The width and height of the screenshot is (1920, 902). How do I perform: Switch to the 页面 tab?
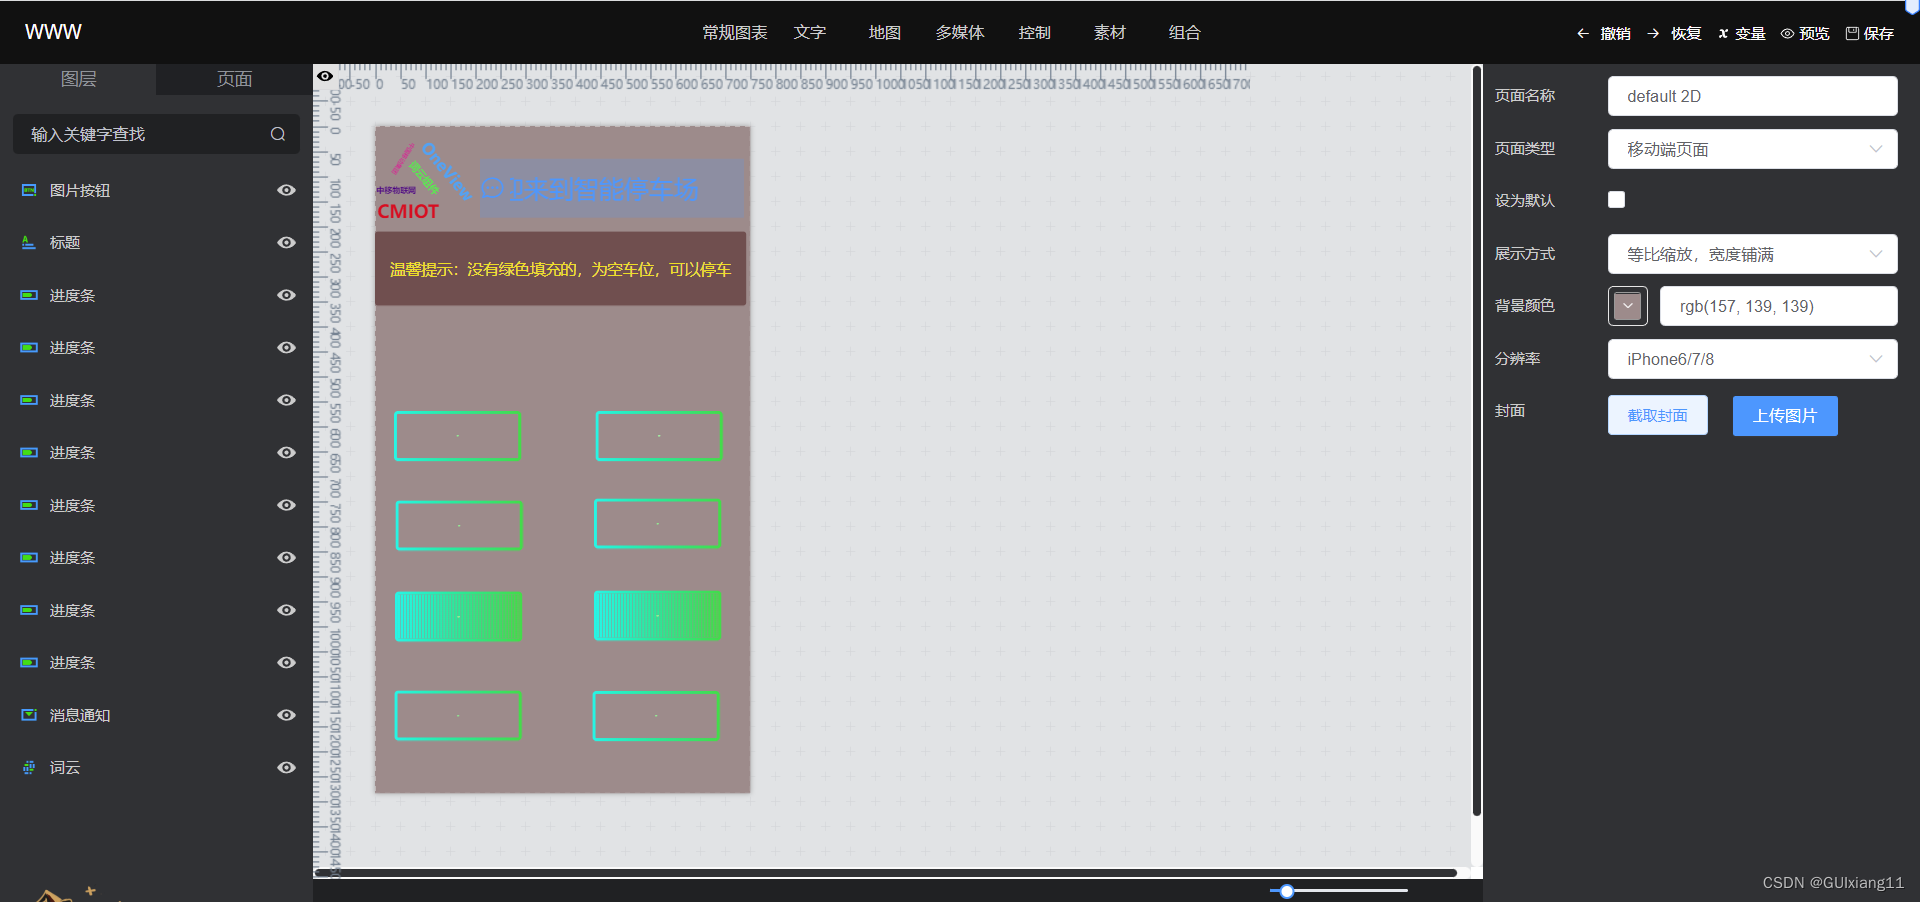coord(234,79)
